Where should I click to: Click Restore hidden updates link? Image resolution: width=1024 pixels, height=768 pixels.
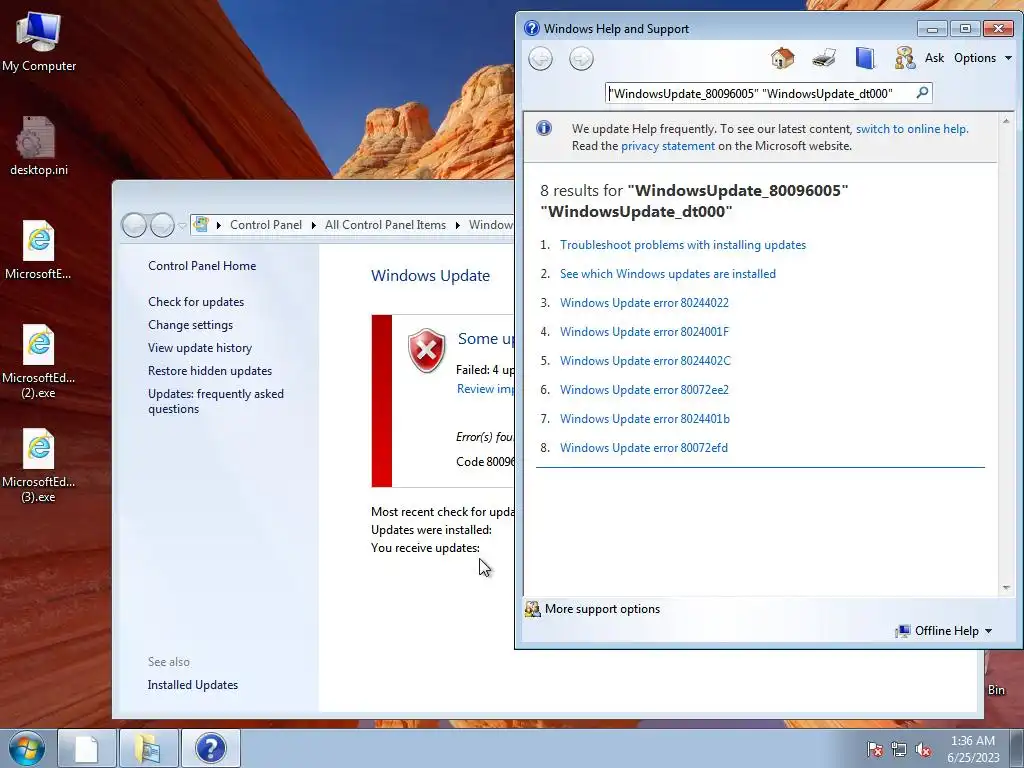pos(210,370)
